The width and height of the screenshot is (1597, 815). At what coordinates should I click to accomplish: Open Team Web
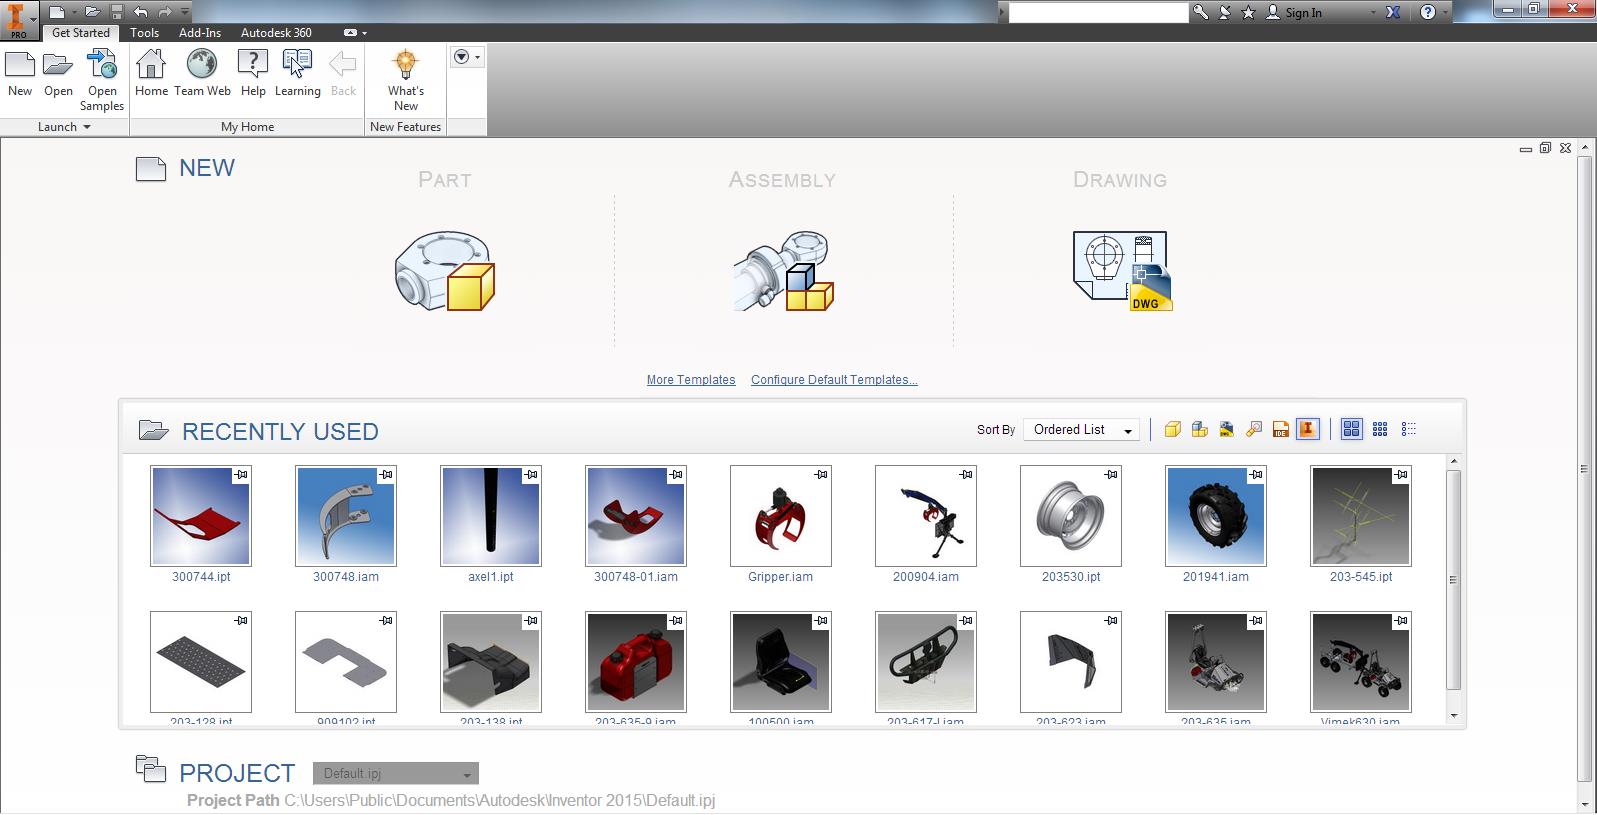click(202, 74)
